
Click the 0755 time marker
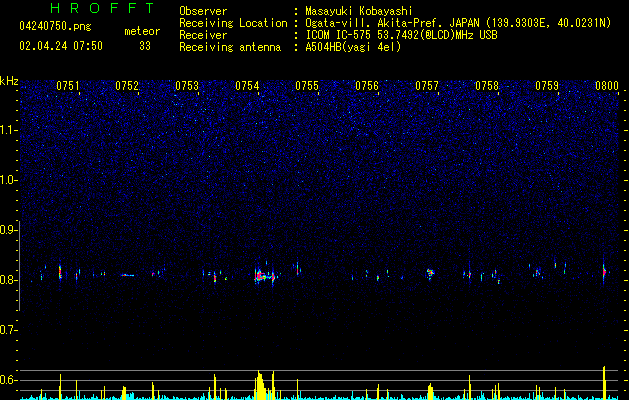point(307,86)
